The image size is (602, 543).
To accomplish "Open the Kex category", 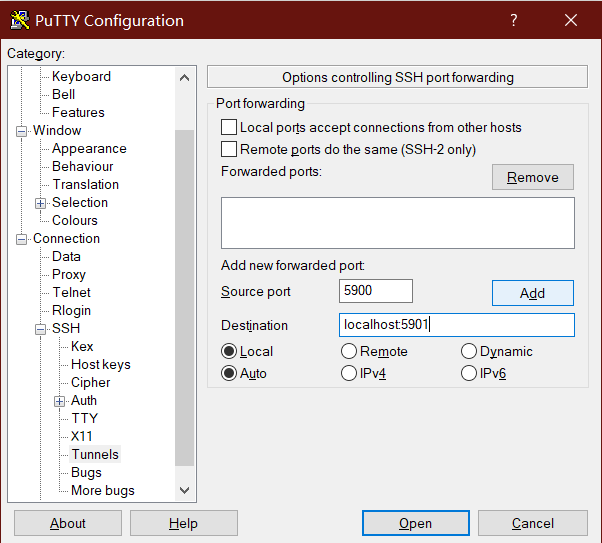I will click(x=82, y=346).
